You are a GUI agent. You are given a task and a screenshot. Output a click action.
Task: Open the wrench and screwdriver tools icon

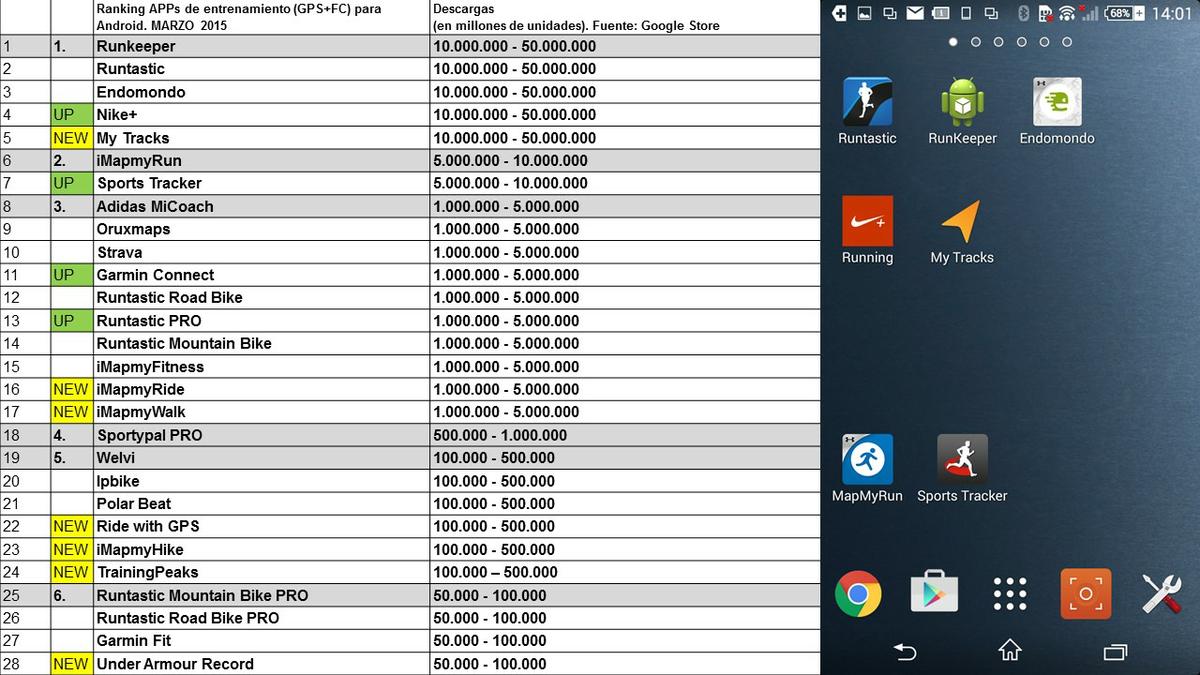[1162, 594]
